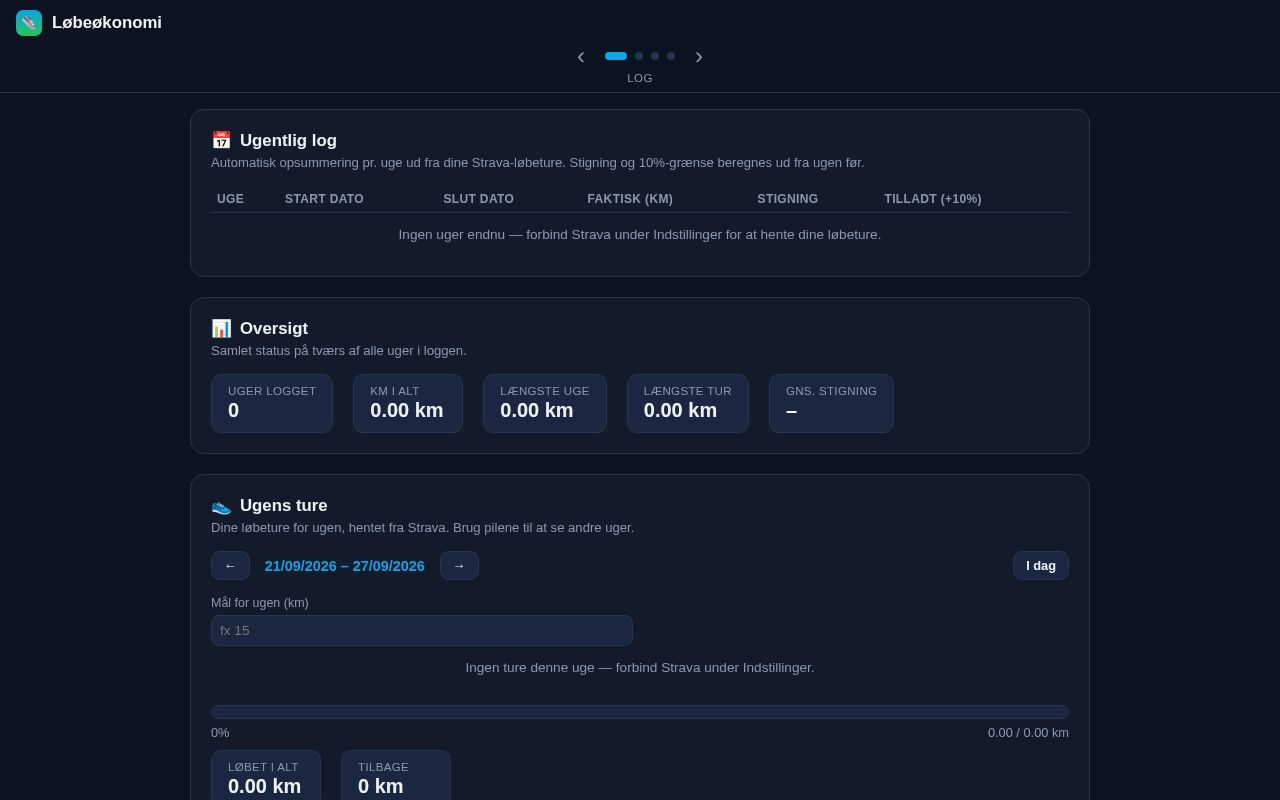Click the Oversigt heading
The height and width of the screenshot is (800, 1280).
(x=274, y=329)
